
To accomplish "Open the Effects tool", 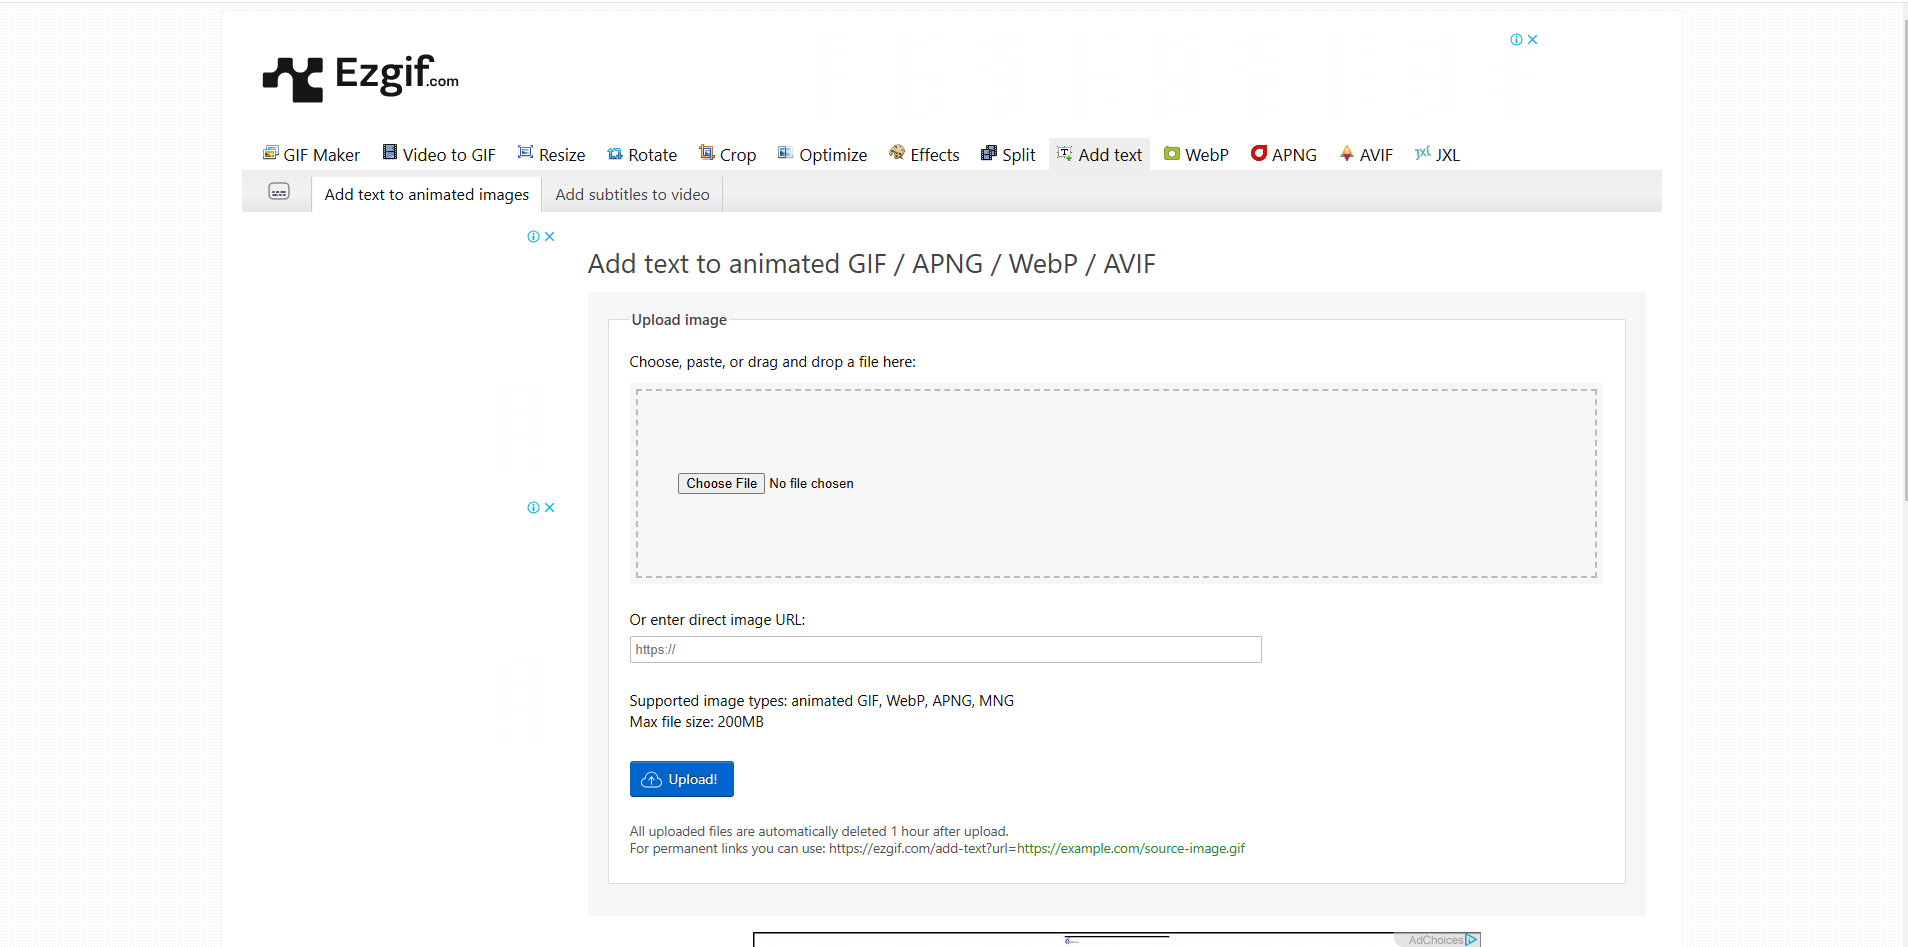I will tap(924, 154).
